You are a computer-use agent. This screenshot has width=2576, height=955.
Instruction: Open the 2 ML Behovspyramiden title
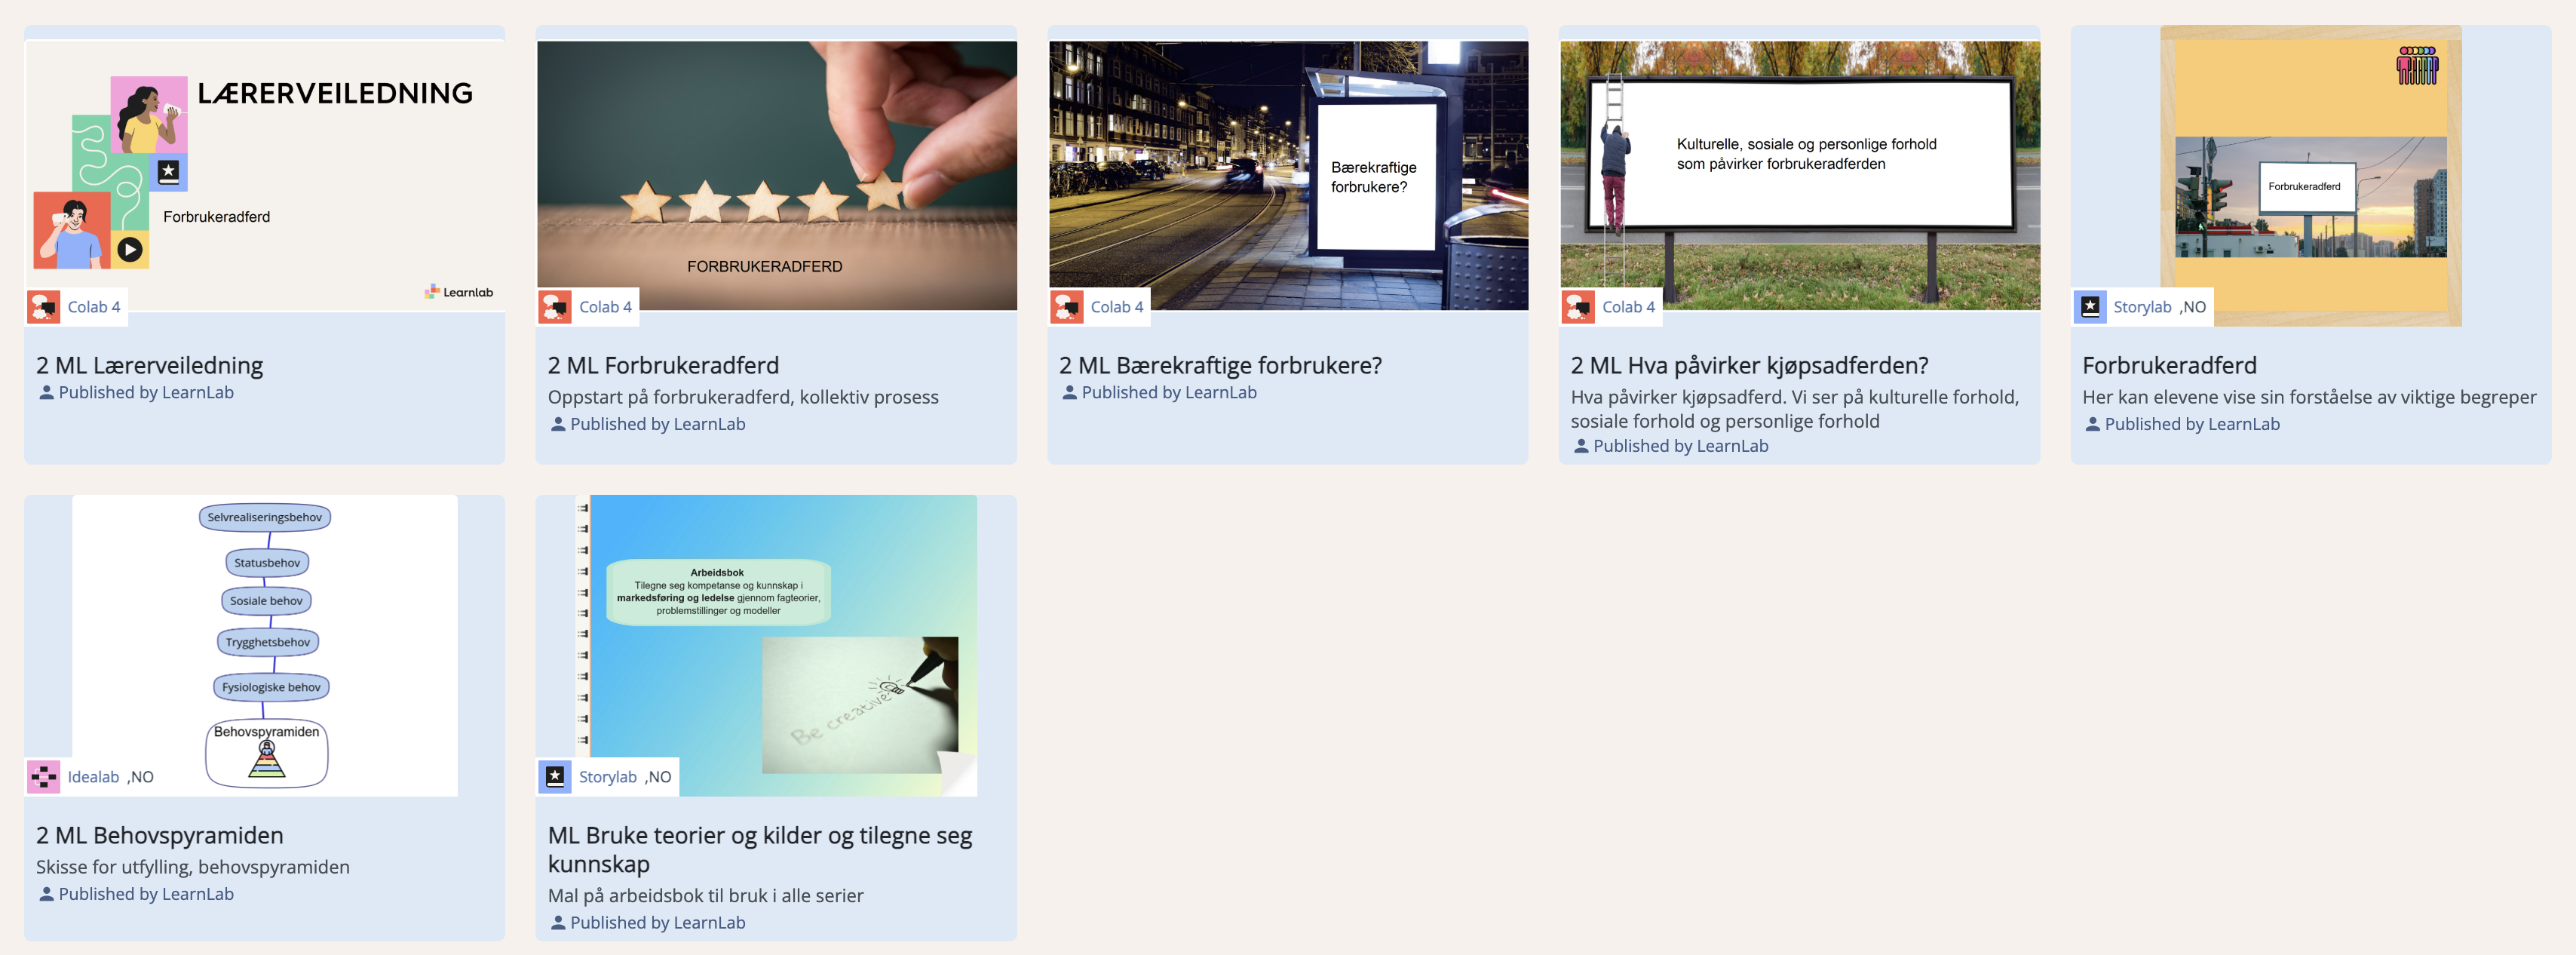pos(160,835)
